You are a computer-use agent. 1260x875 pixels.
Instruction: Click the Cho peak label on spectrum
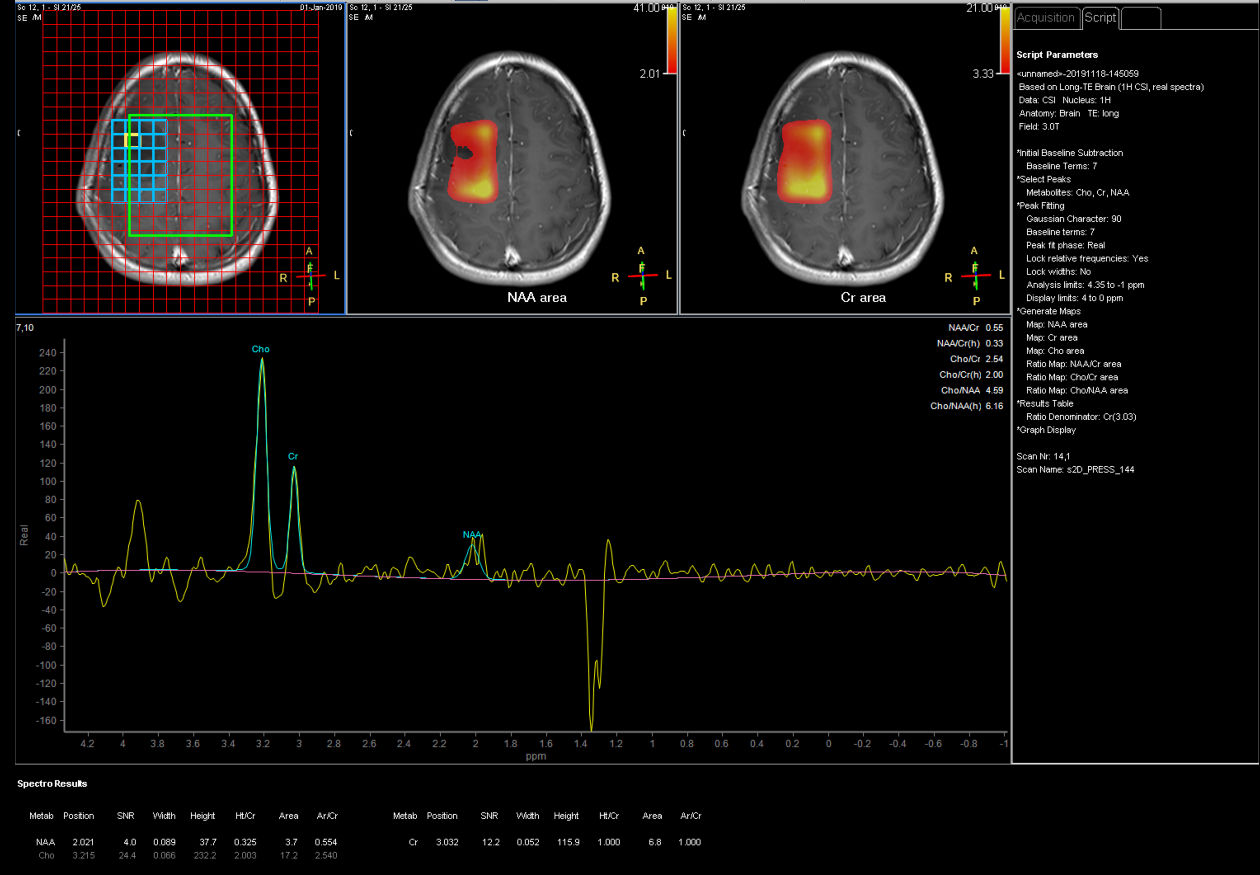260,349
